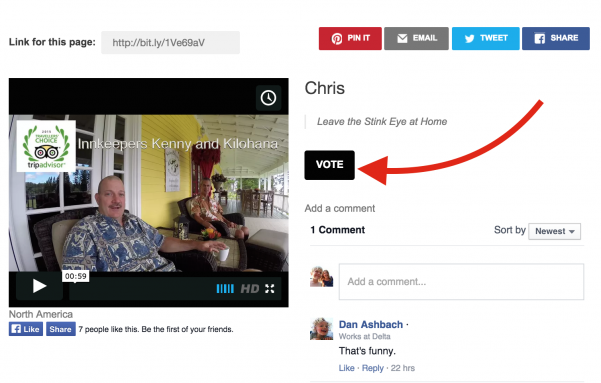601x383 pixels.
Task: Click the Add a comment text field
Action: click(461, 281)
